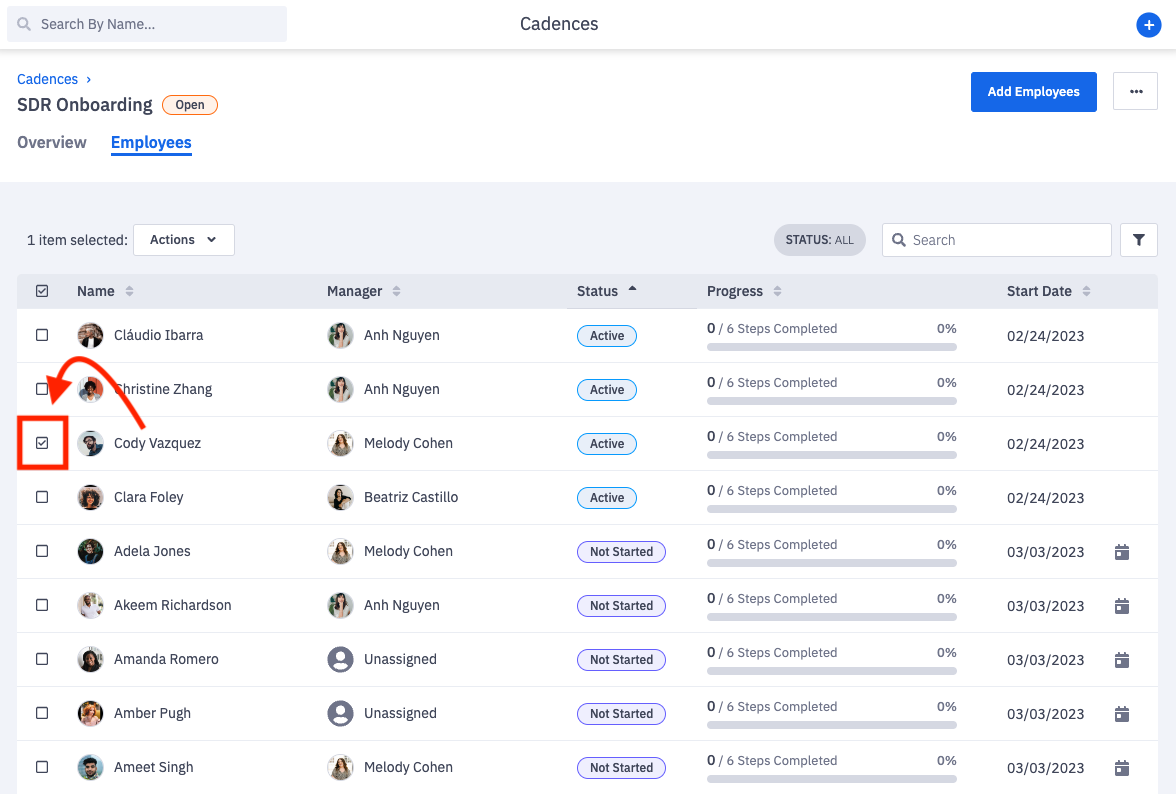Click Cláudio Ibarra's avatar picture
Screen dimensions: 1176x794
pyautogui.click(x=90, y=336)
